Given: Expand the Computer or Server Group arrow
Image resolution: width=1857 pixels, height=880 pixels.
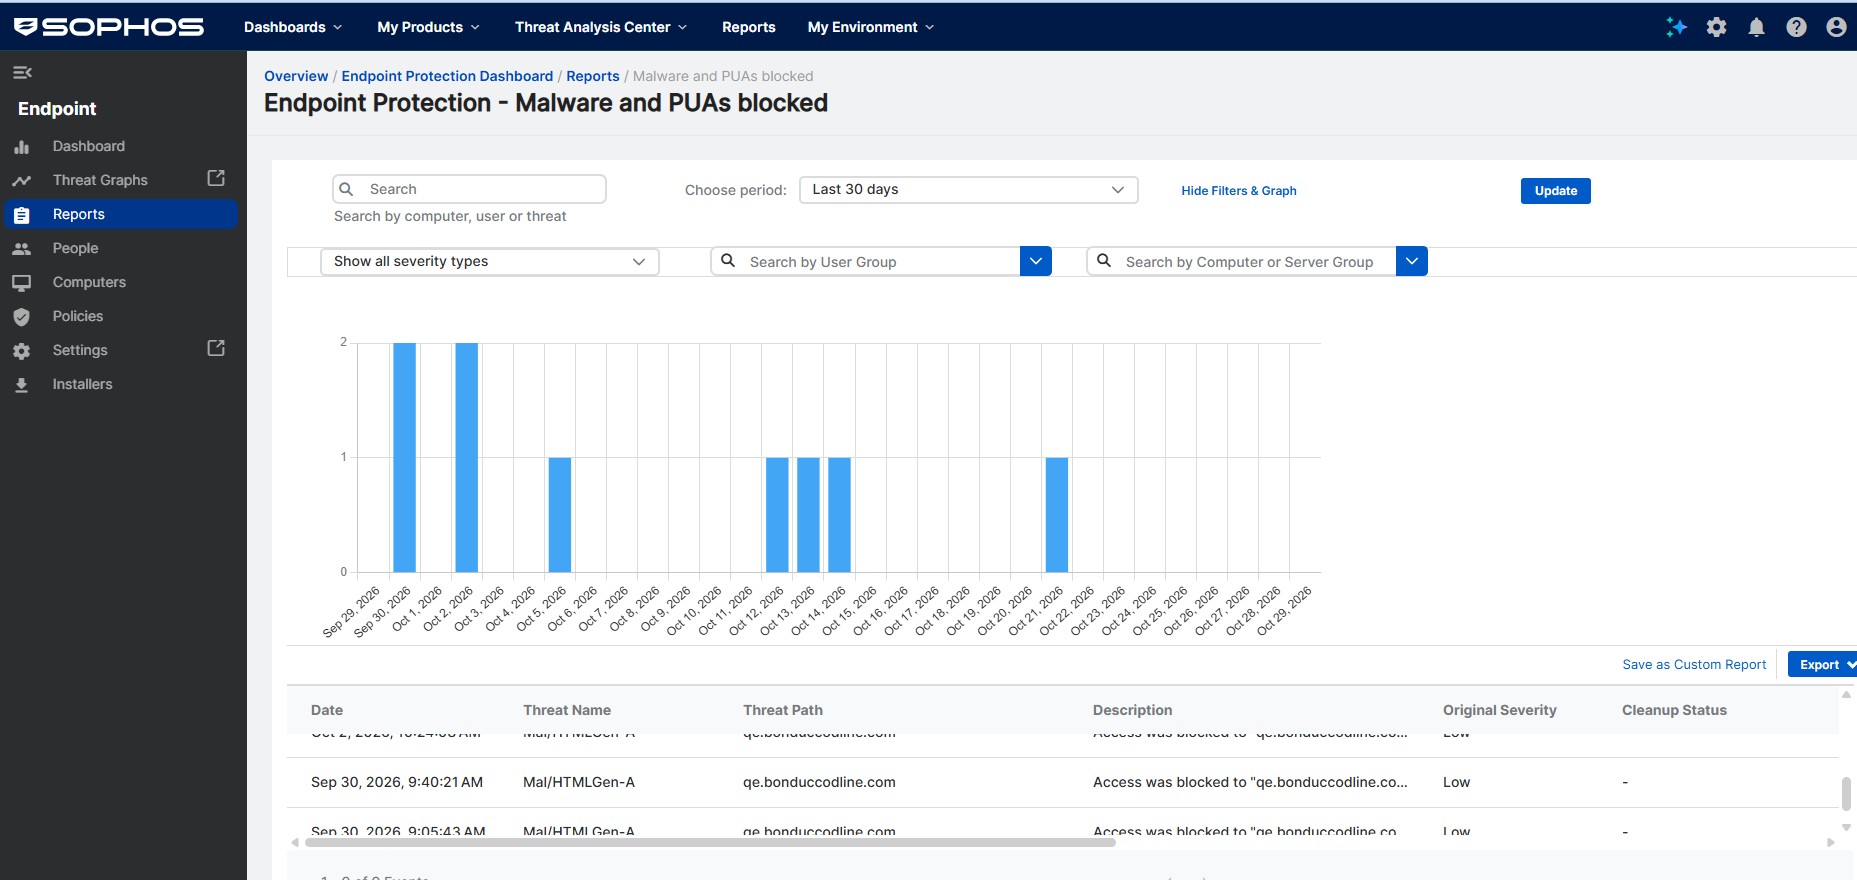Looking at the screenshot, I should (1411, 262).
